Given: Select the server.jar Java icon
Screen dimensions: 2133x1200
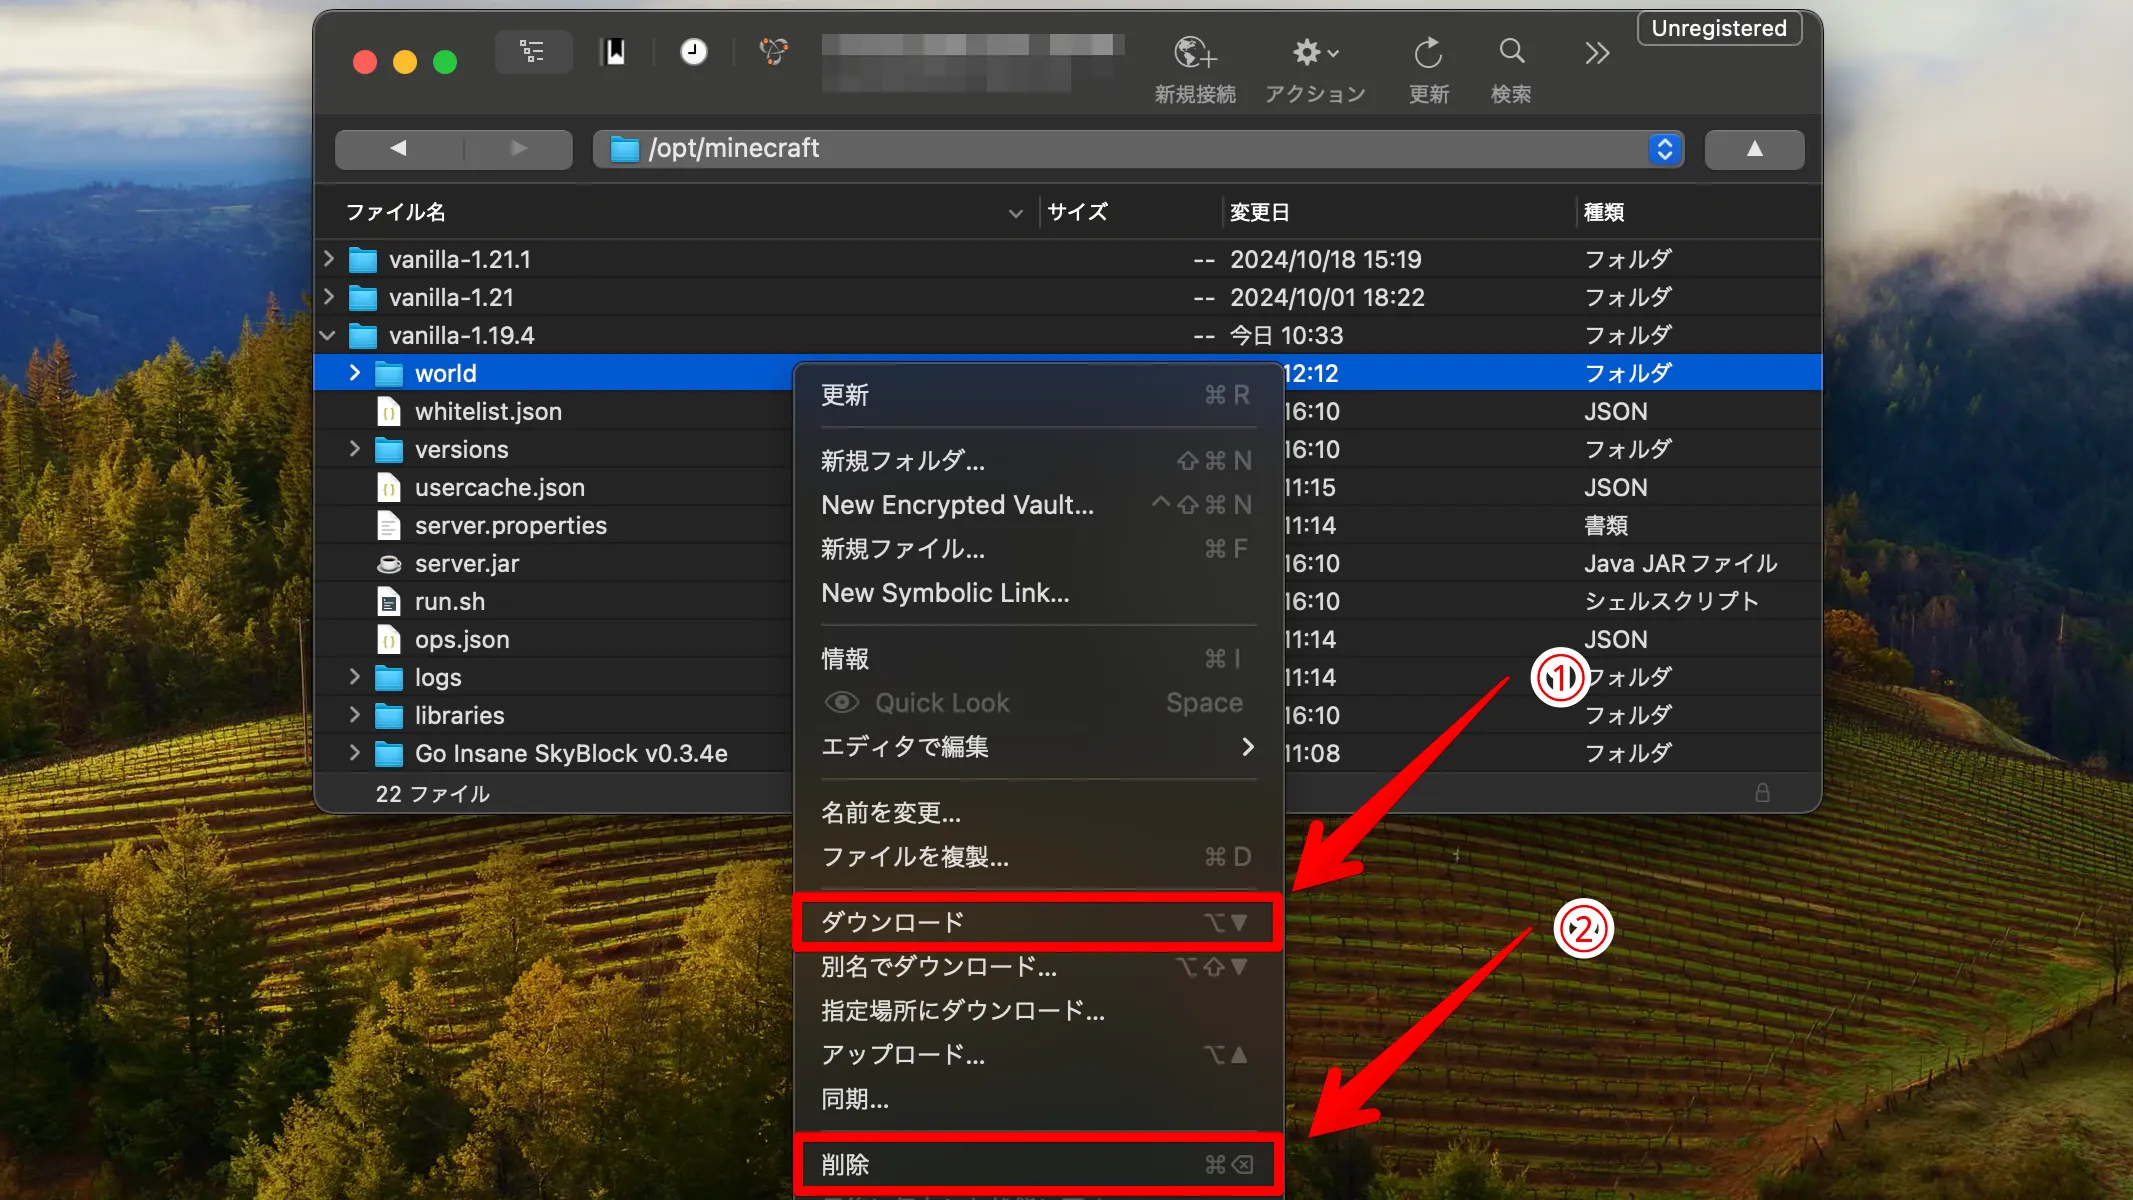Looking at the screenshot, I should pyautogui.click(x=388, y=564).
